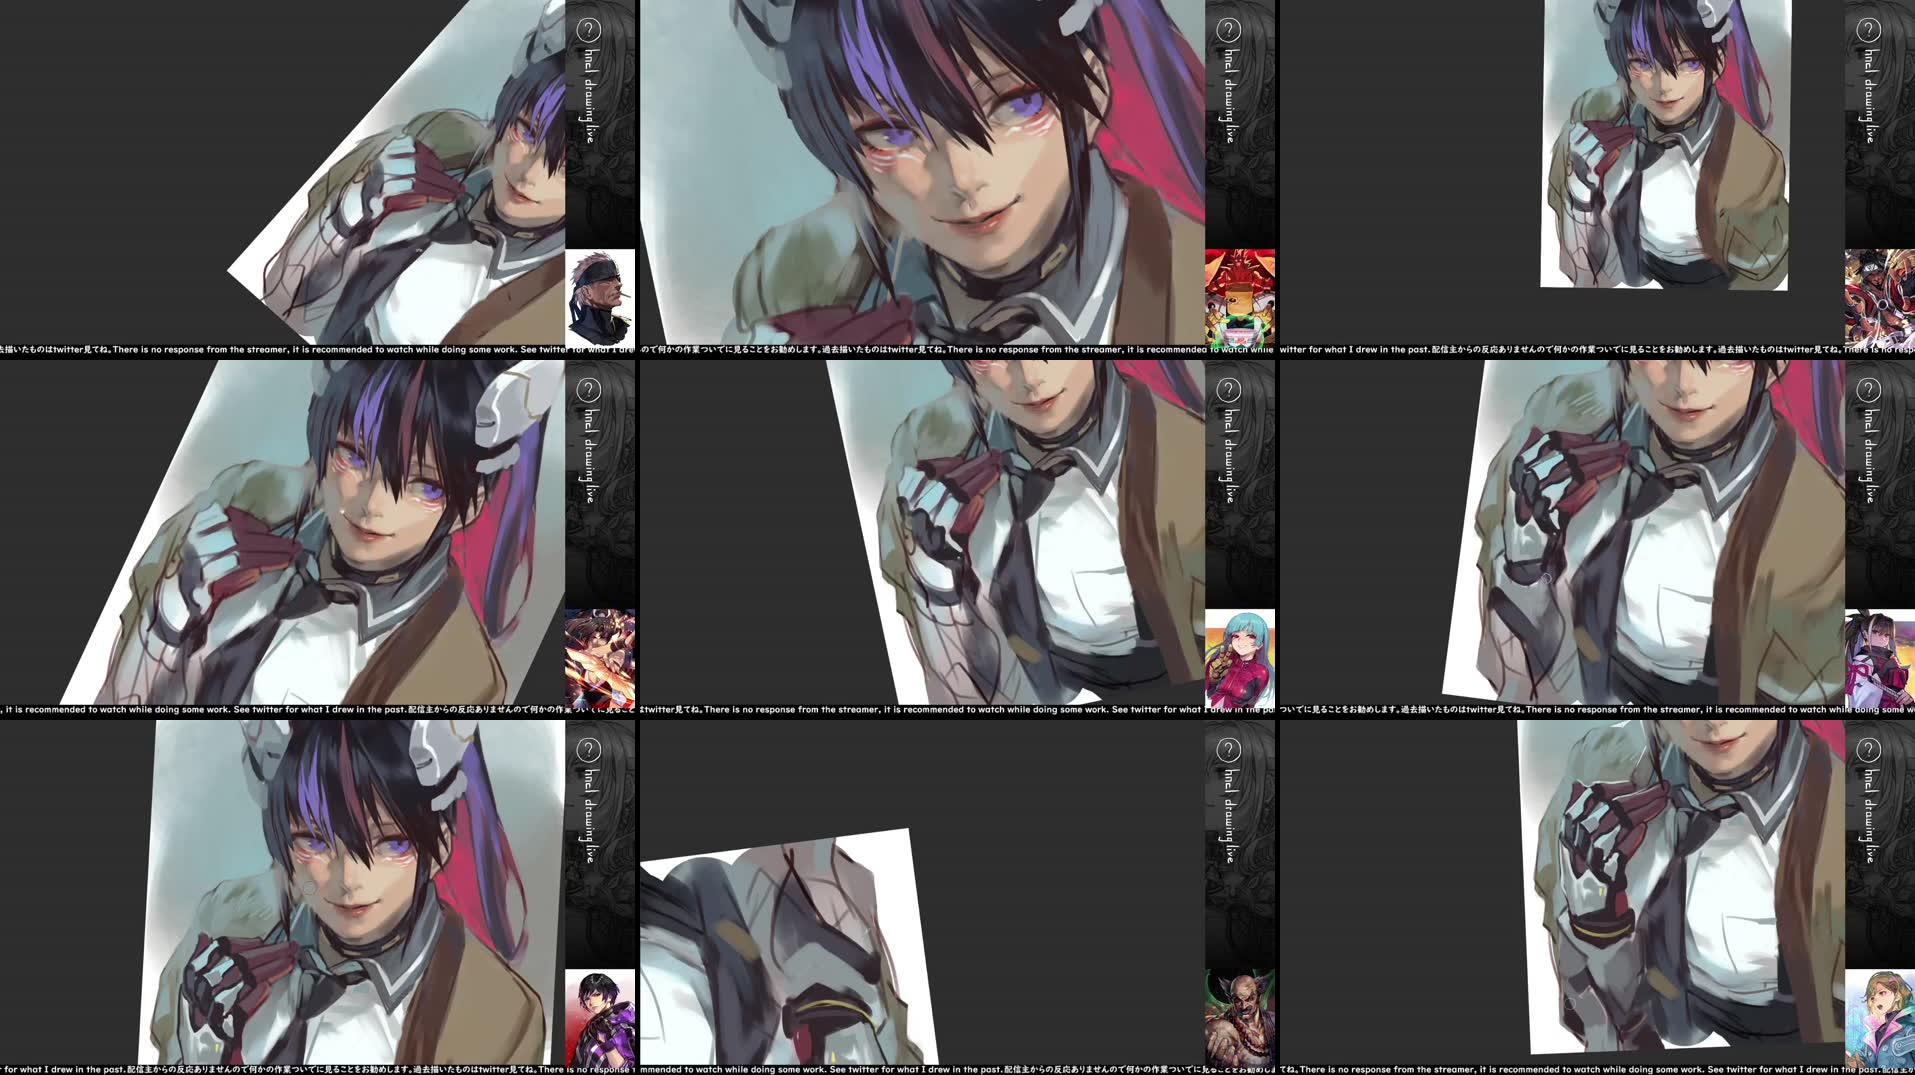Click question mark icon in purple armor man panel

(588, 750)
